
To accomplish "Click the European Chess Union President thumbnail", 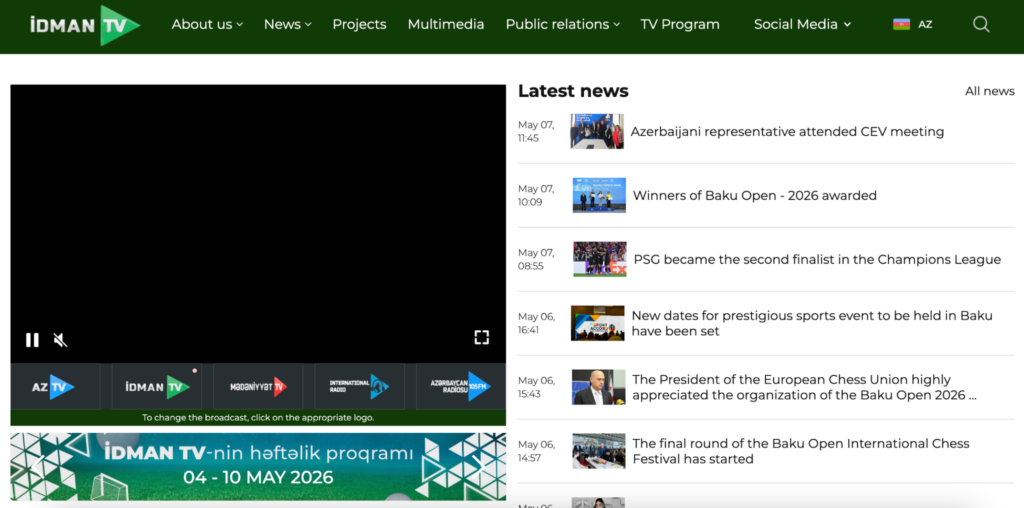I will (598, 387).
